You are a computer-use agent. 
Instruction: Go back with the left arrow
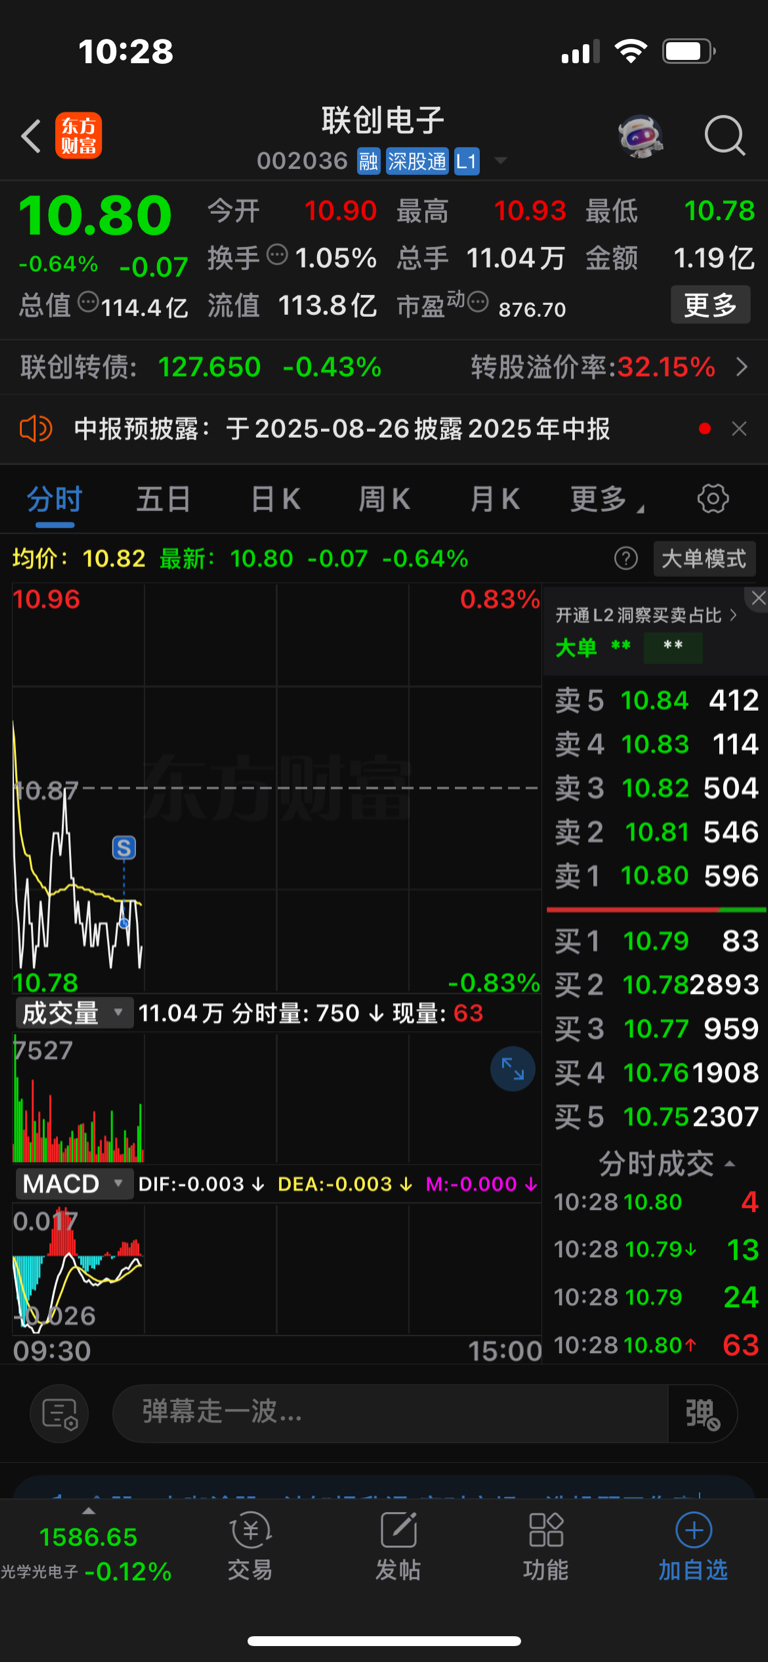31,136
